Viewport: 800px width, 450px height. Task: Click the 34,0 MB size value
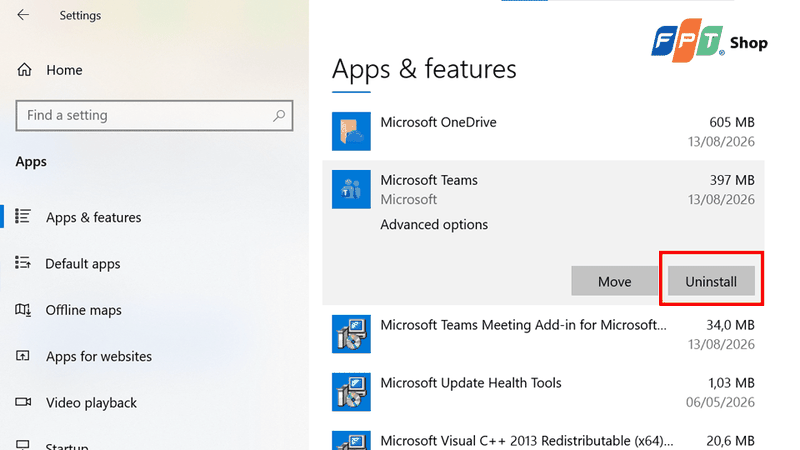[730, 325]
